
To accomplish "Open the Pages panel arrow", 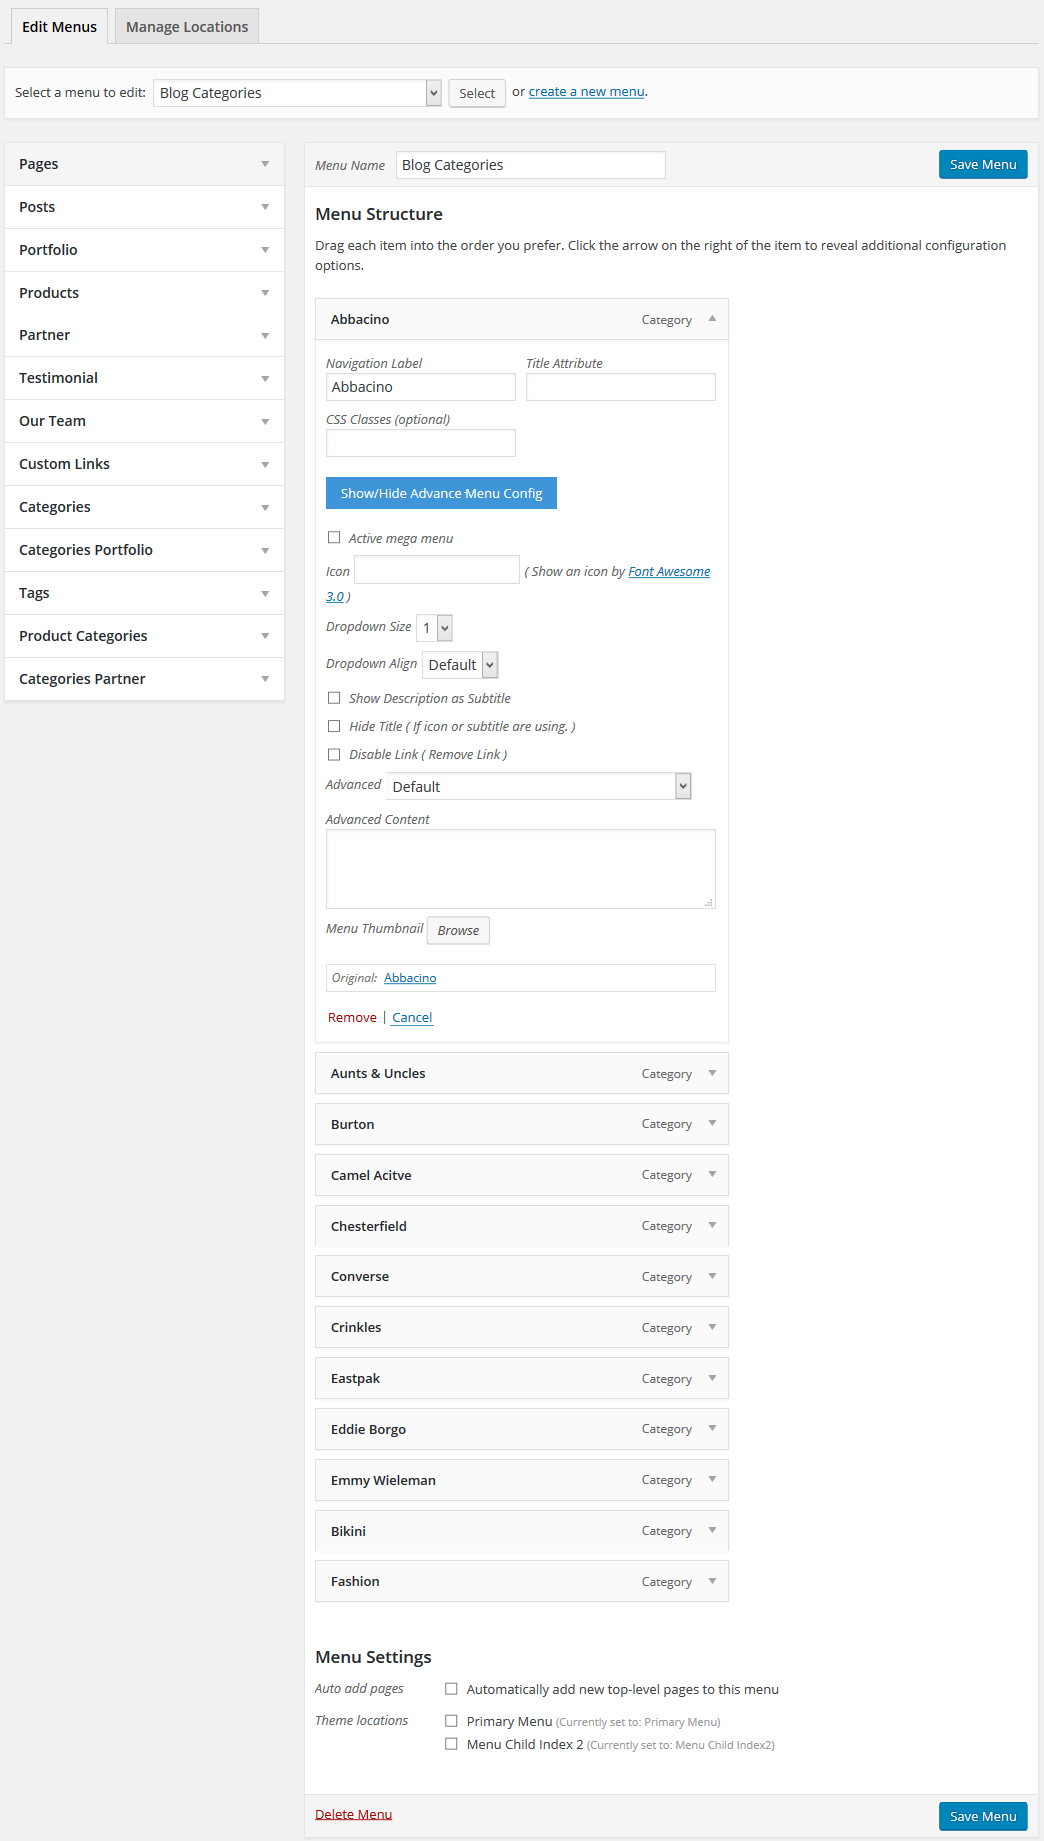I will [265, 164].
